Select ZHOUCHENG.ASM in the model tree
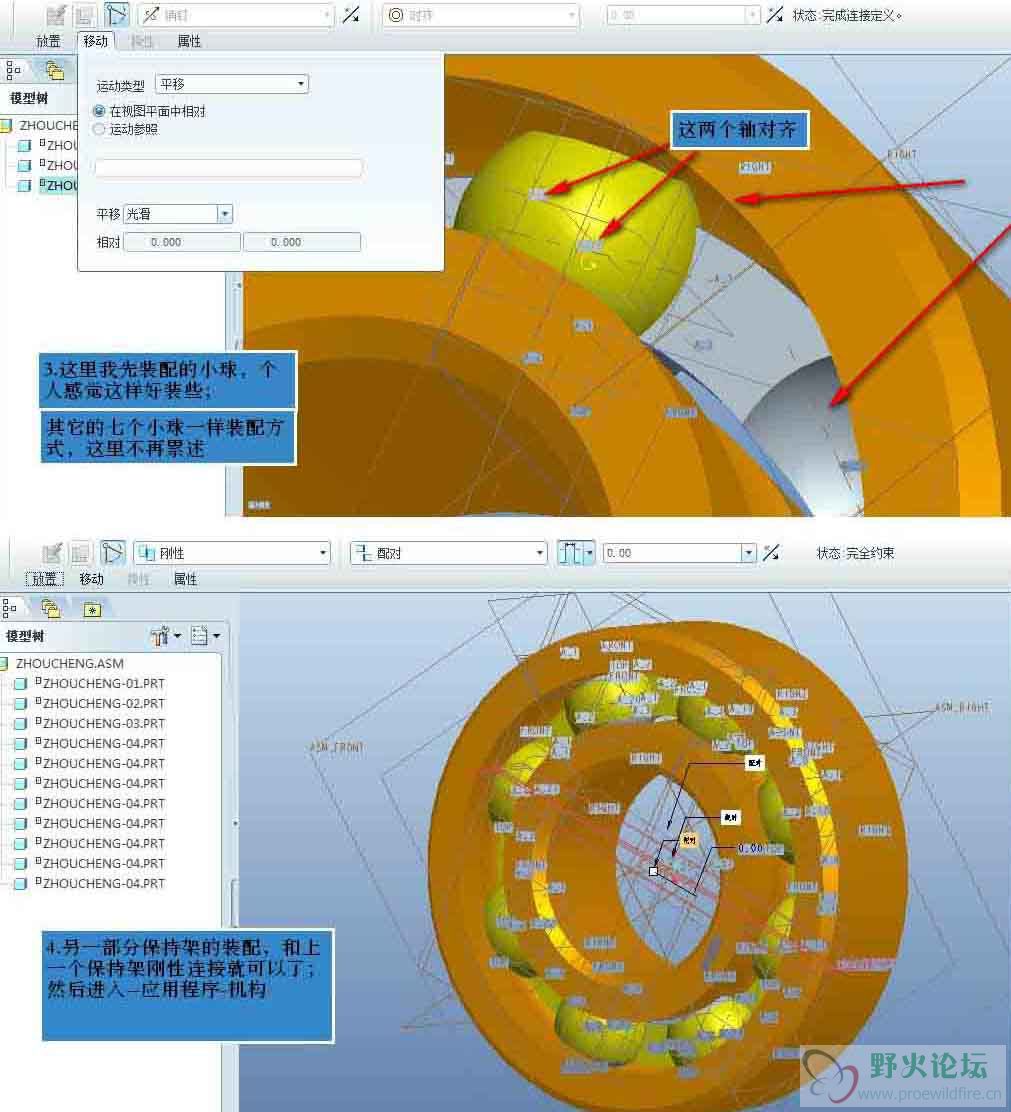The height and width of the screenshot is (1112, 1011). click(x=69, y=664)
